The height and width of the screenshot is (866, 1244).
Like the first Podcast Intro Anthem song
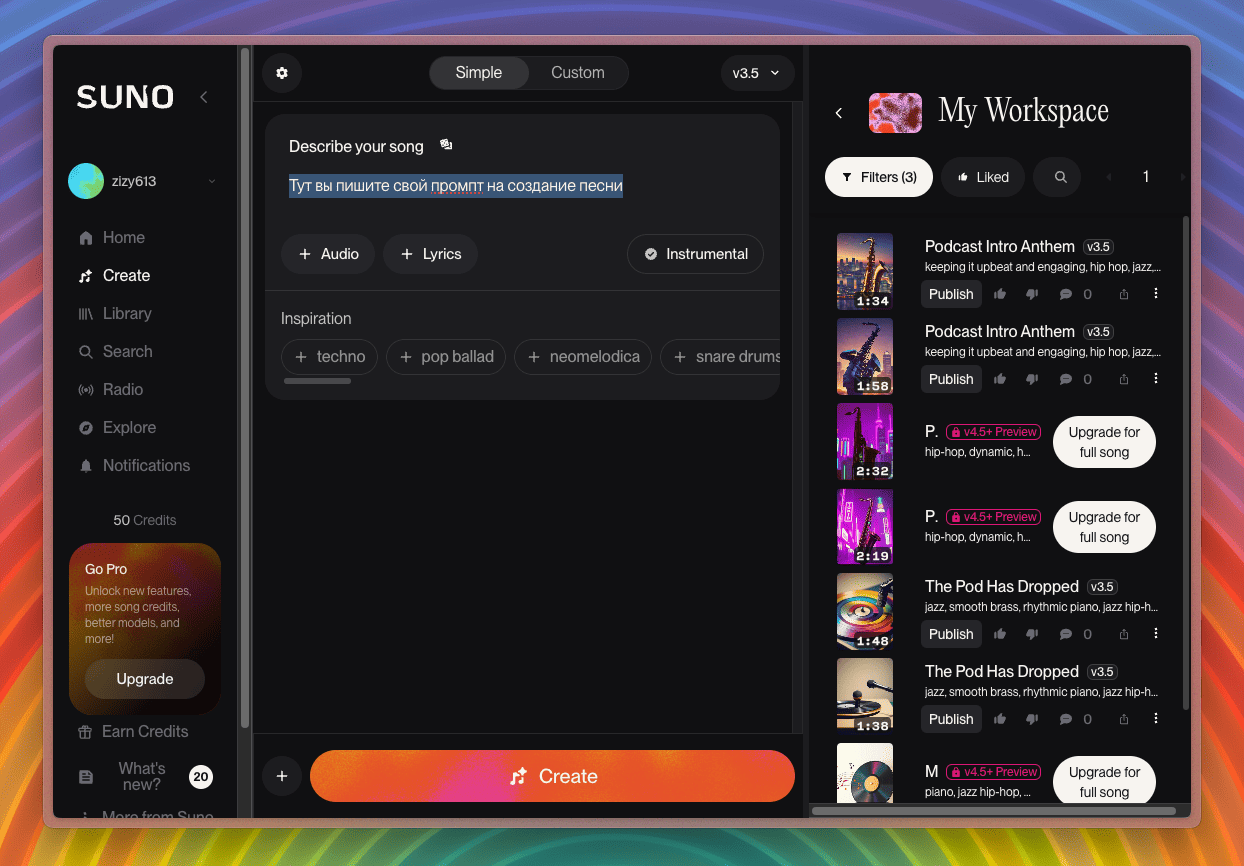[x=1000, y=294]
